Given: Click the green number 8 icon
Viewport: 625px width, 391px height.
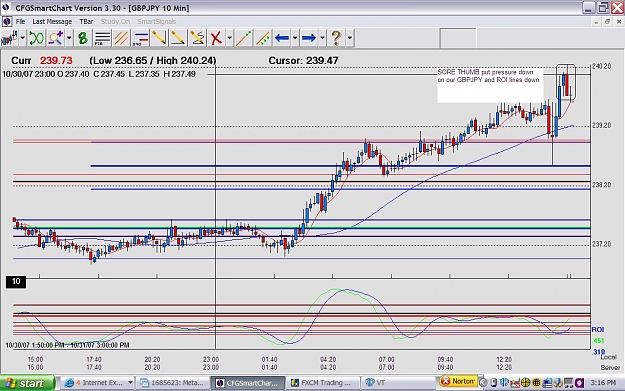Looking at the screenshot, I should 83,38.
